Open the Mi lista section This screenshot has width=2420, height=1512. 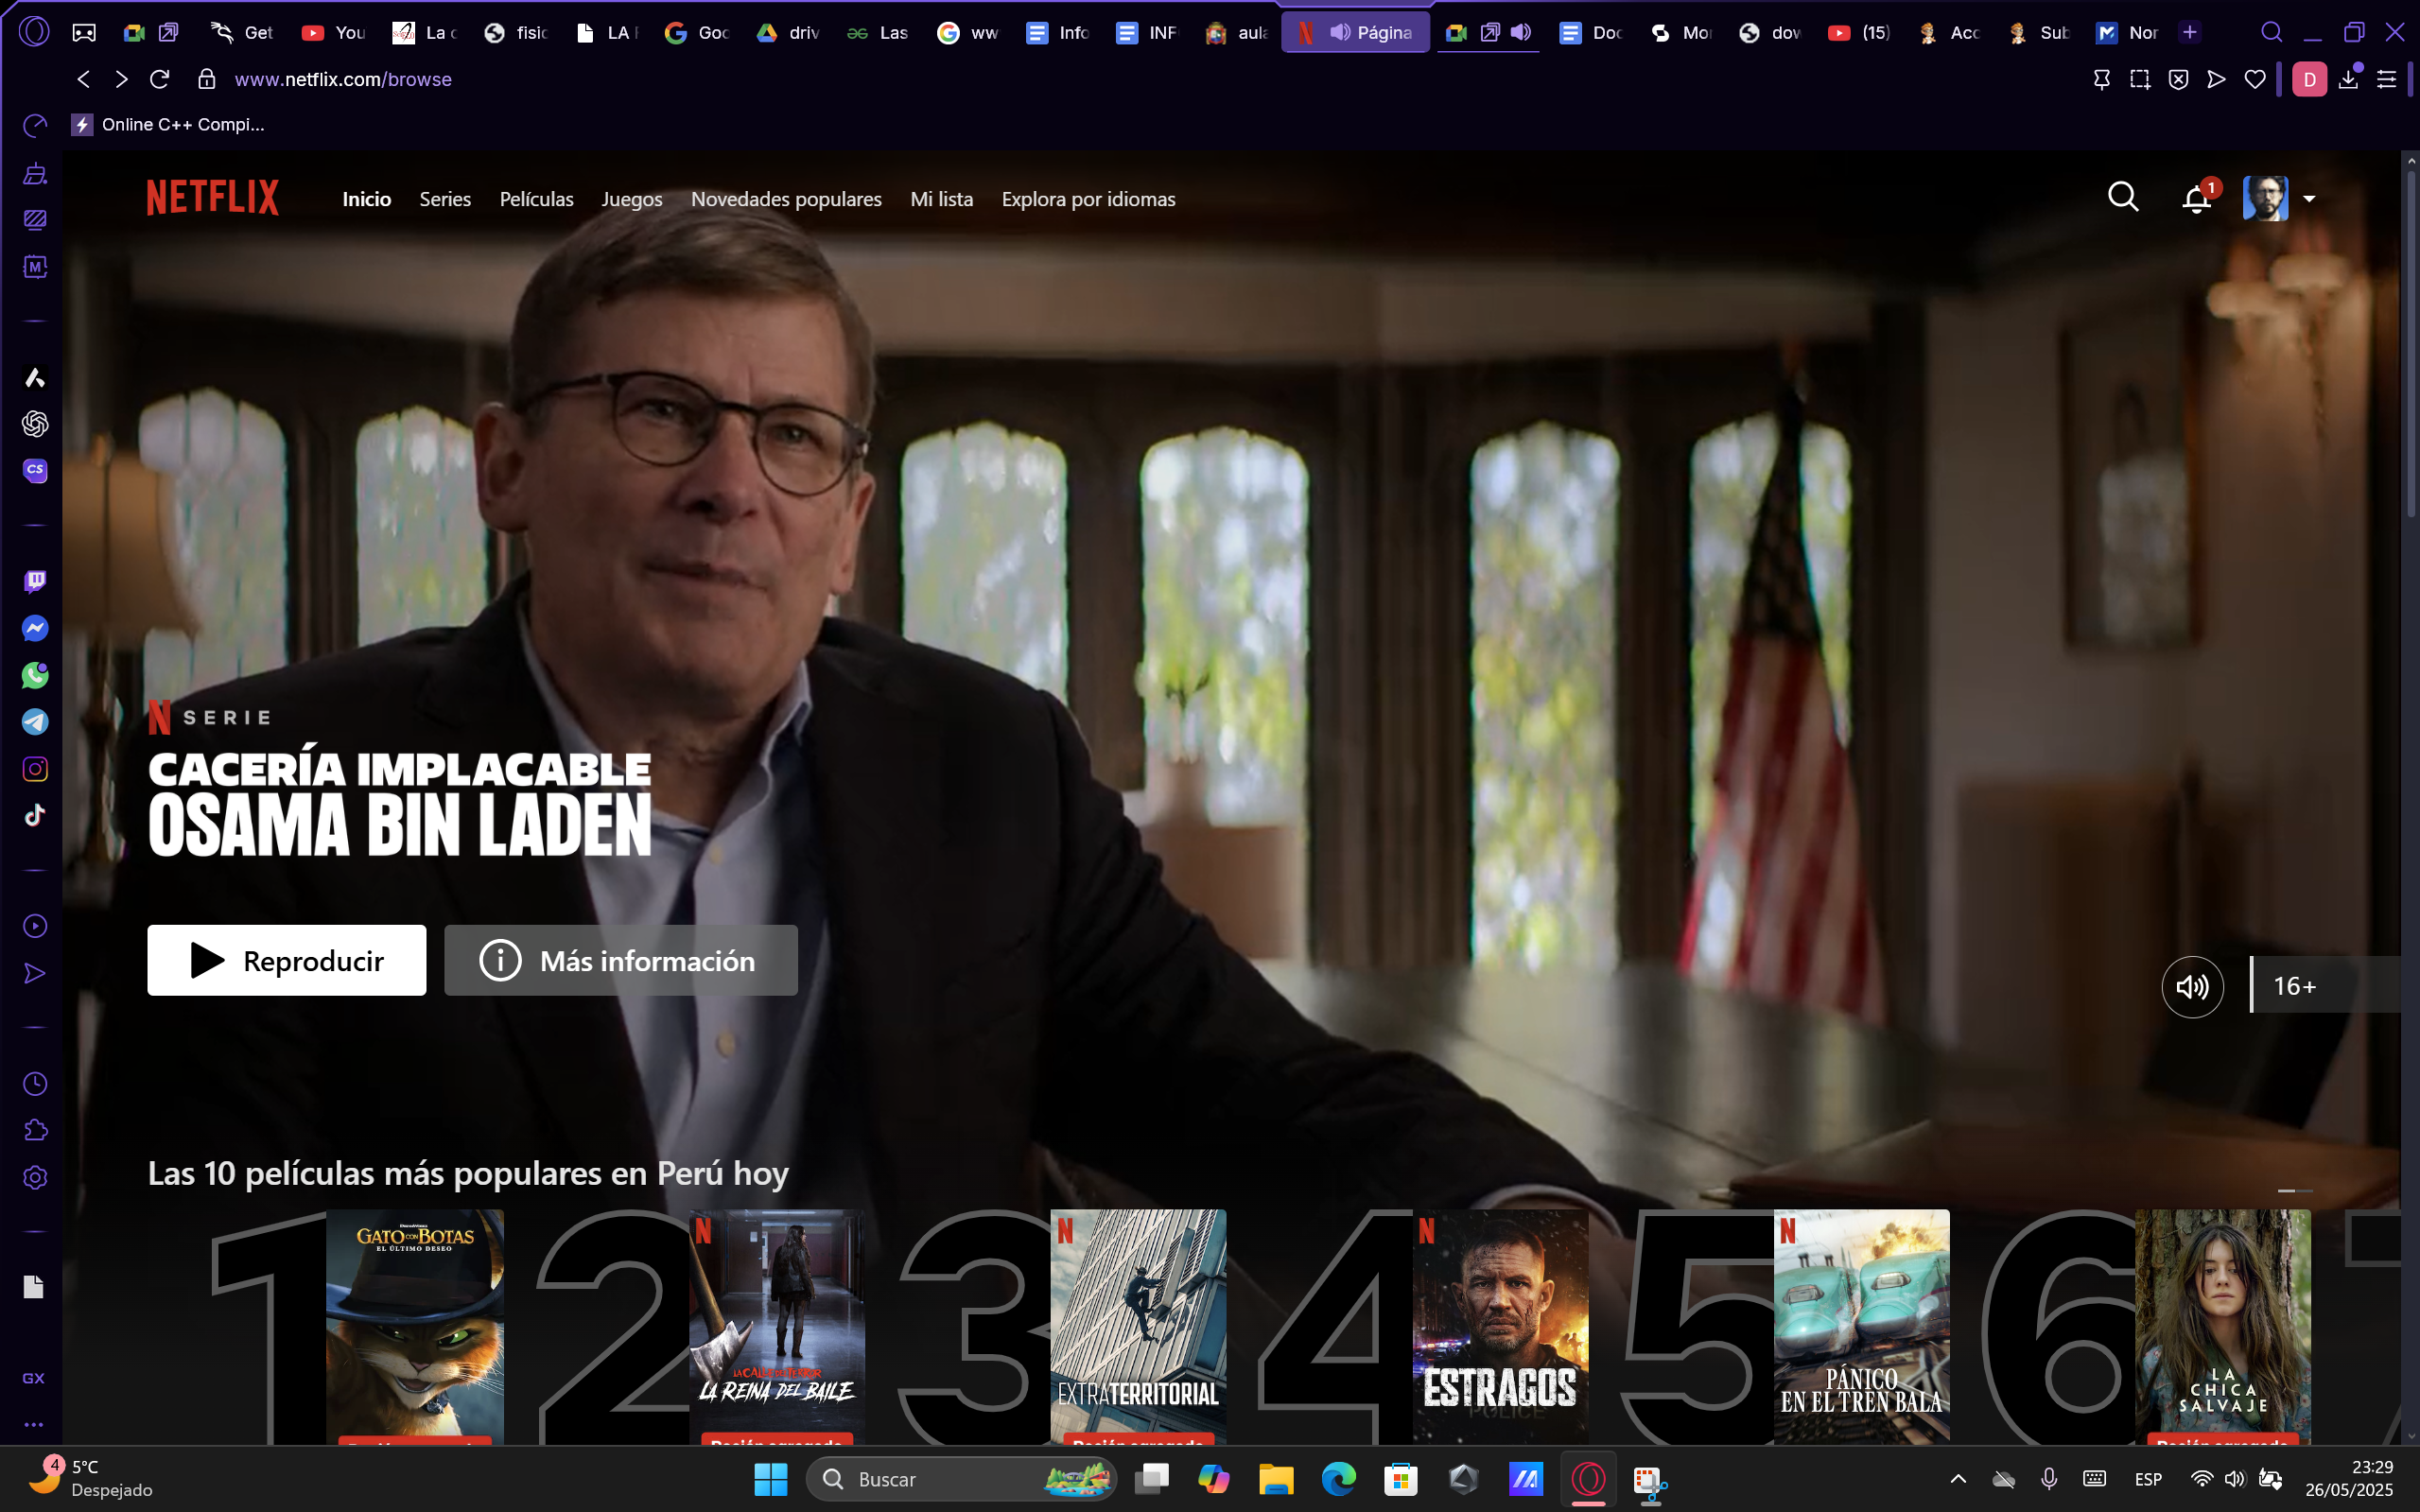pos(941,199)
